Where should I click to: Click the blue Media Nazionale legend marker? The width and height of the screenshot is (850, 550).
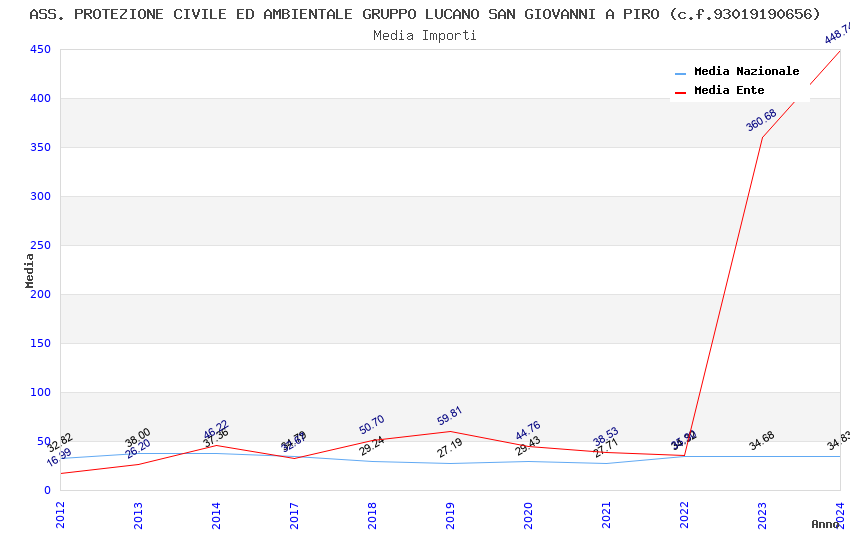click(x=680, y=73)
